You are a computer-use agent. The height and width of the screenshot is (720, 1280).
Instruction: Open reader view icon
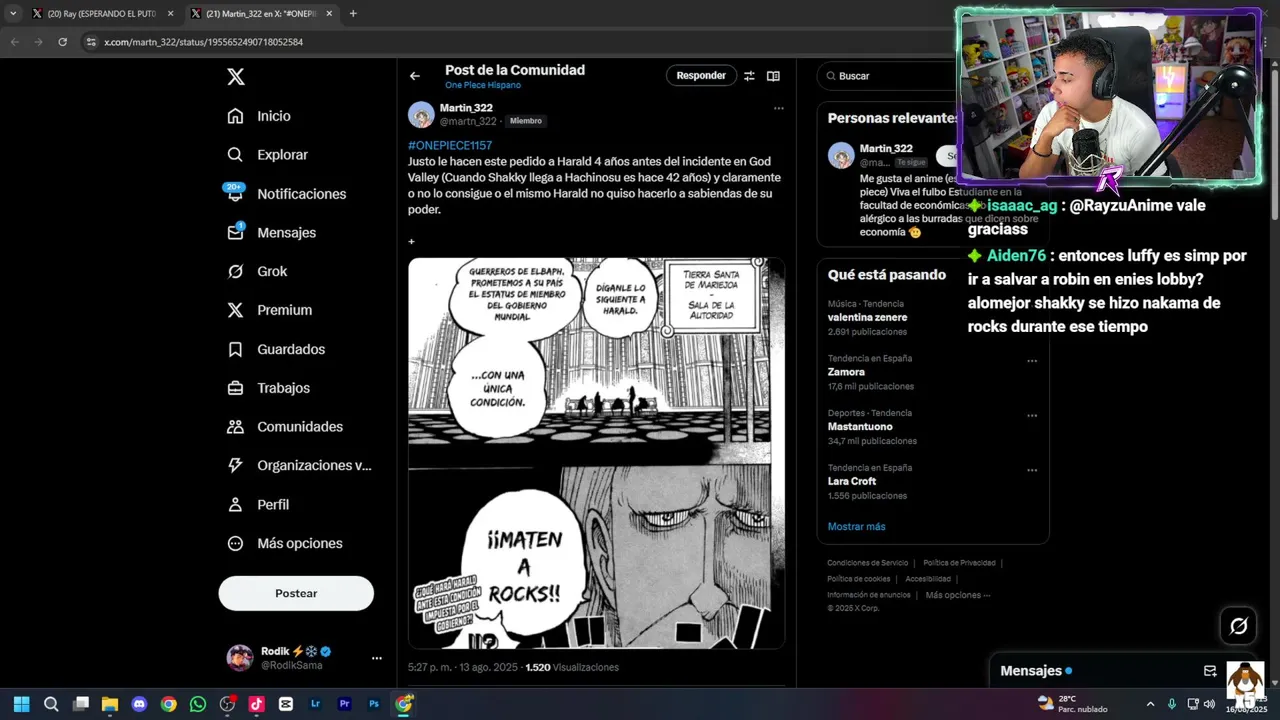[x=773, y=76]
